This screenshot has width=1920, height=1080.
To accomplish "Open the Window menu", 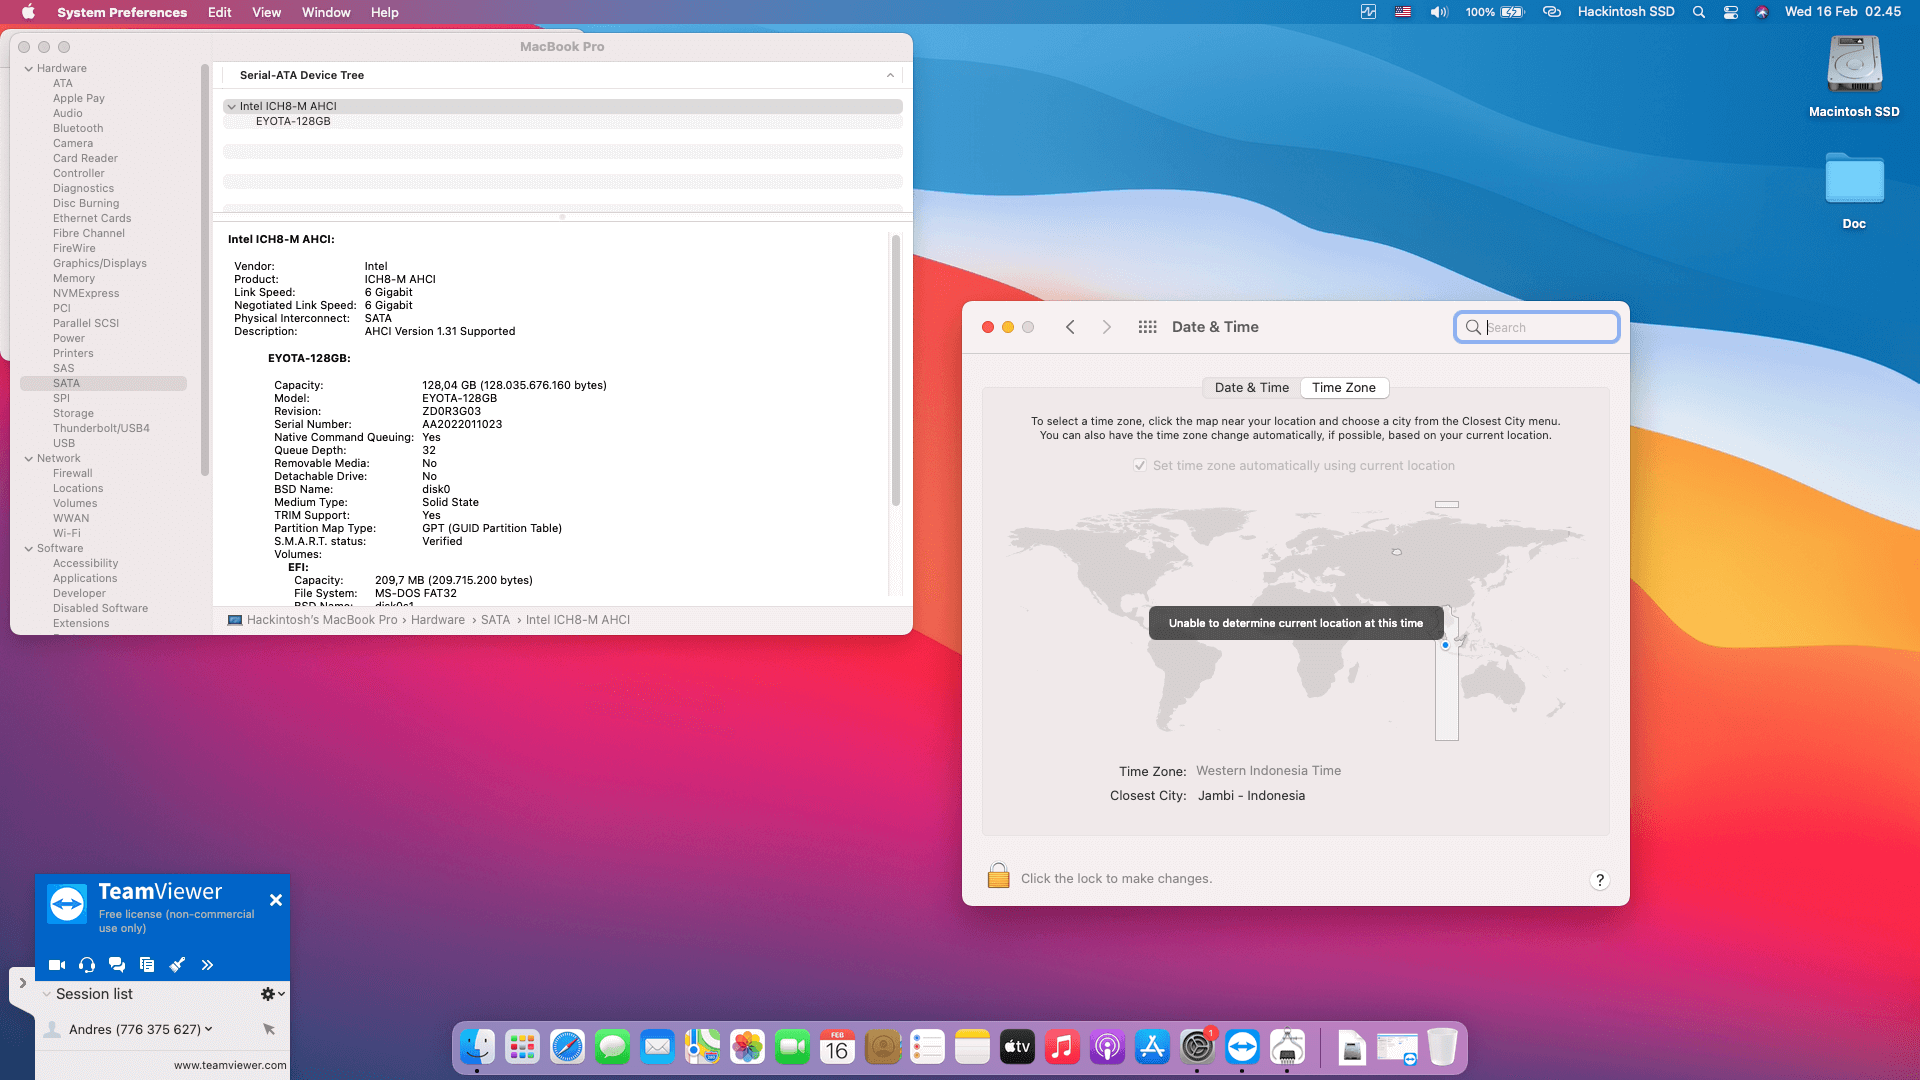I will pyautogui.click(x=326, y=12).
